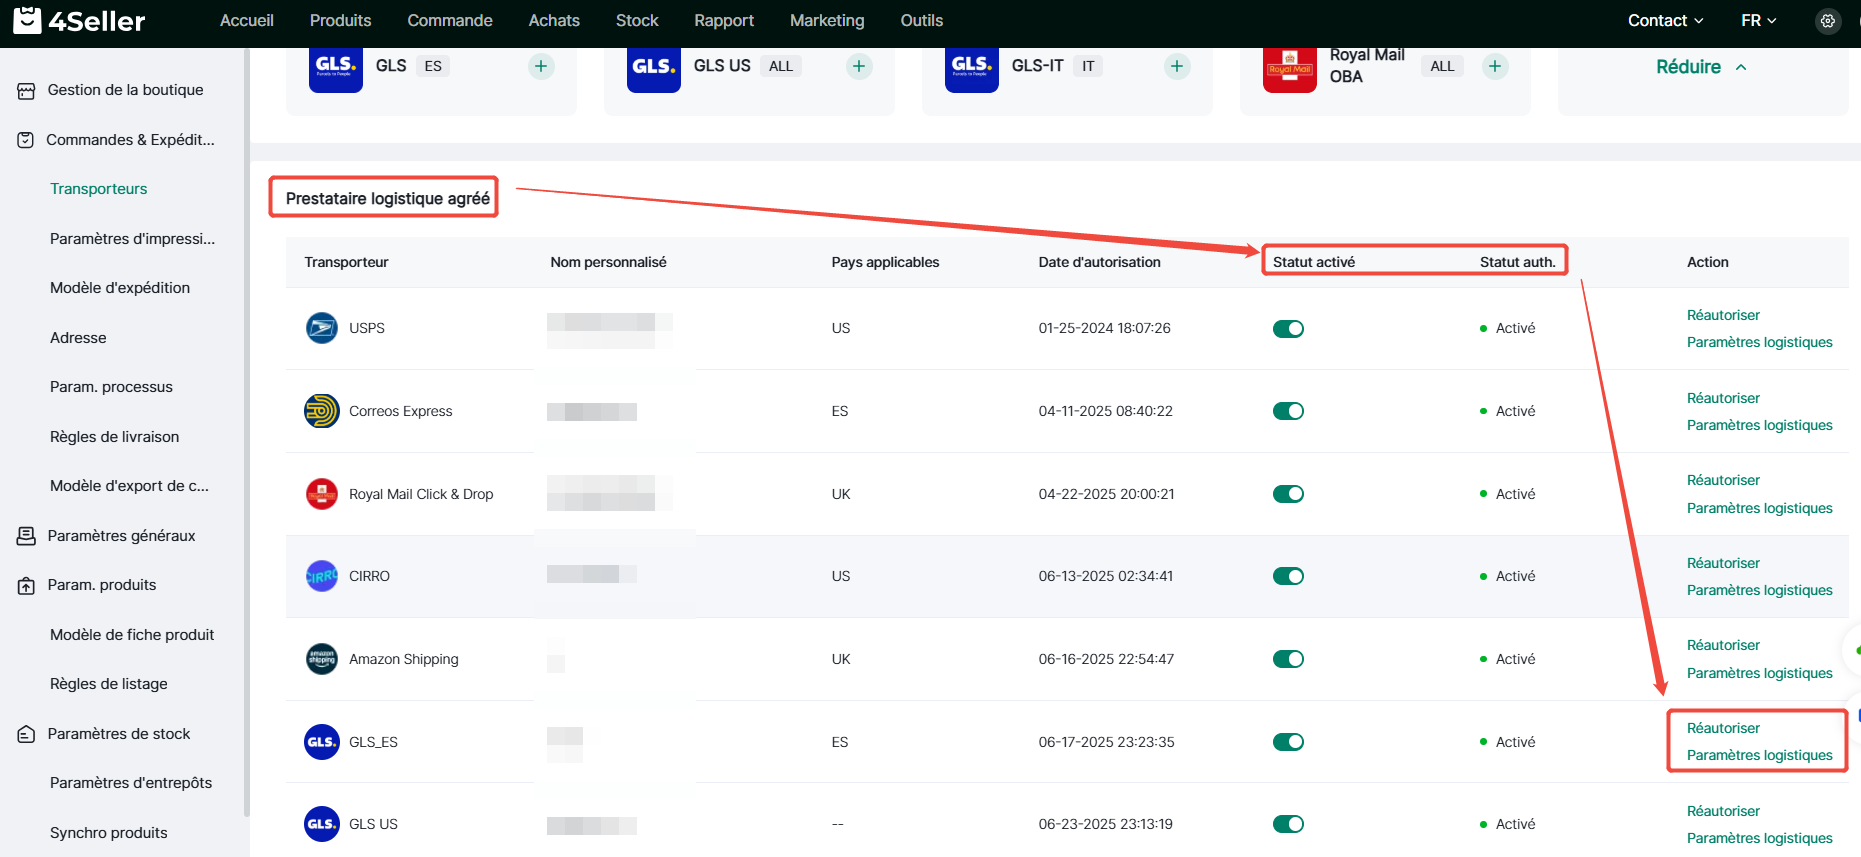Open the Contact dropdown
The height and width of the screenshot is (857, 1861).
[x=1665, y=20]
